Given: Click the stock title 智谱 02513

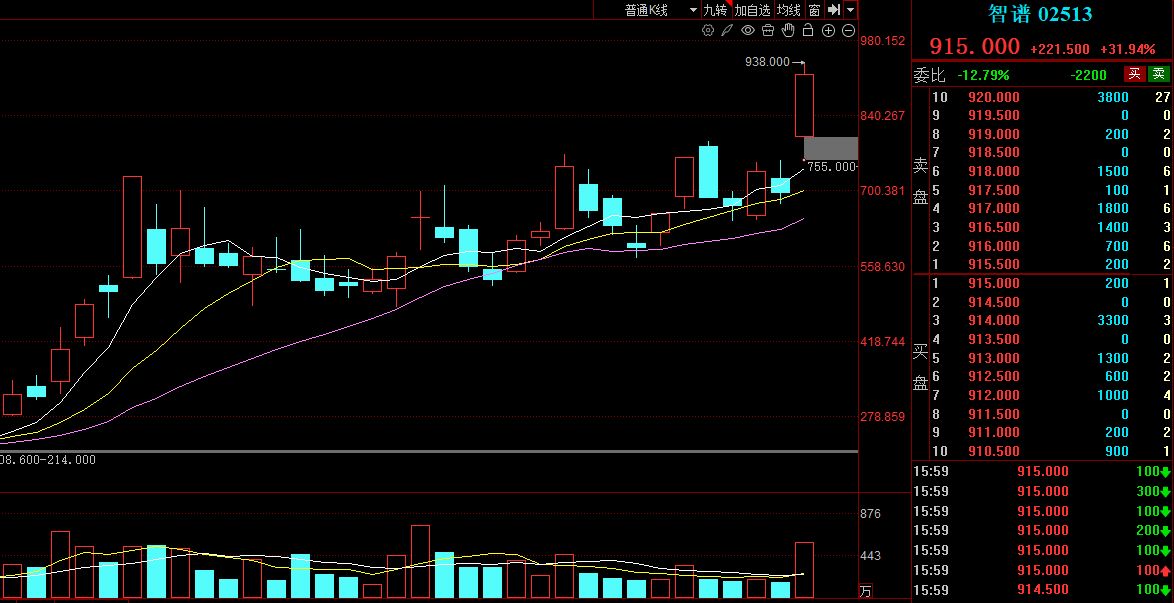Looking at the screenshot, I should [1040, 14].
